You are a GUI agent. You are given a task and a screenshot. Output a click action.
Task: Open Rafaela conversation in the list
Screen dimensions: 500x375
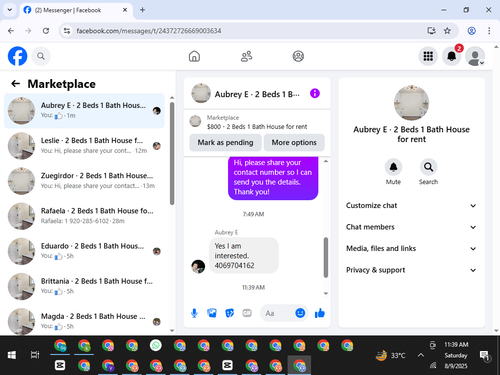(x=84, y=216)
